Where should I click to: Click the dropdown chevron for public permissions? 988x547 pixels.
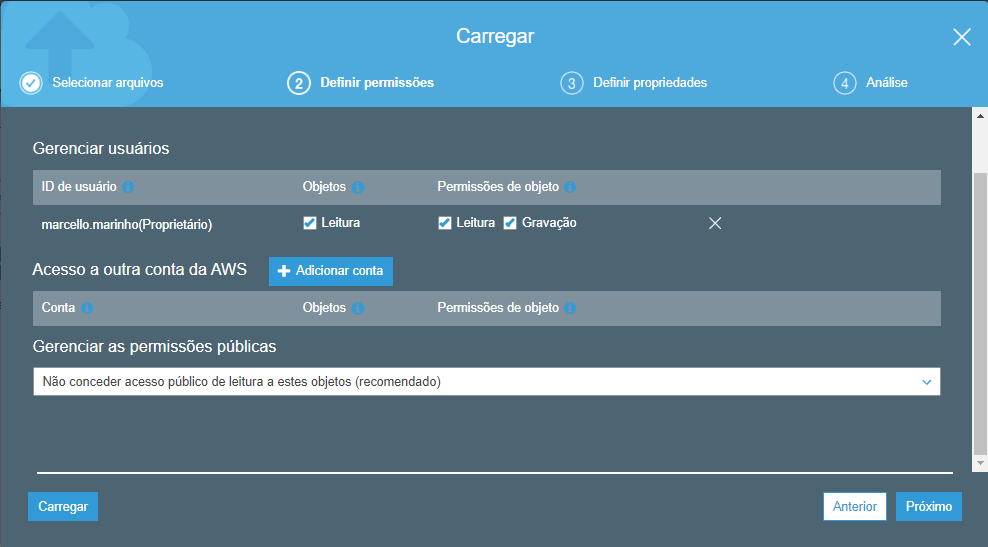[926, 382]
